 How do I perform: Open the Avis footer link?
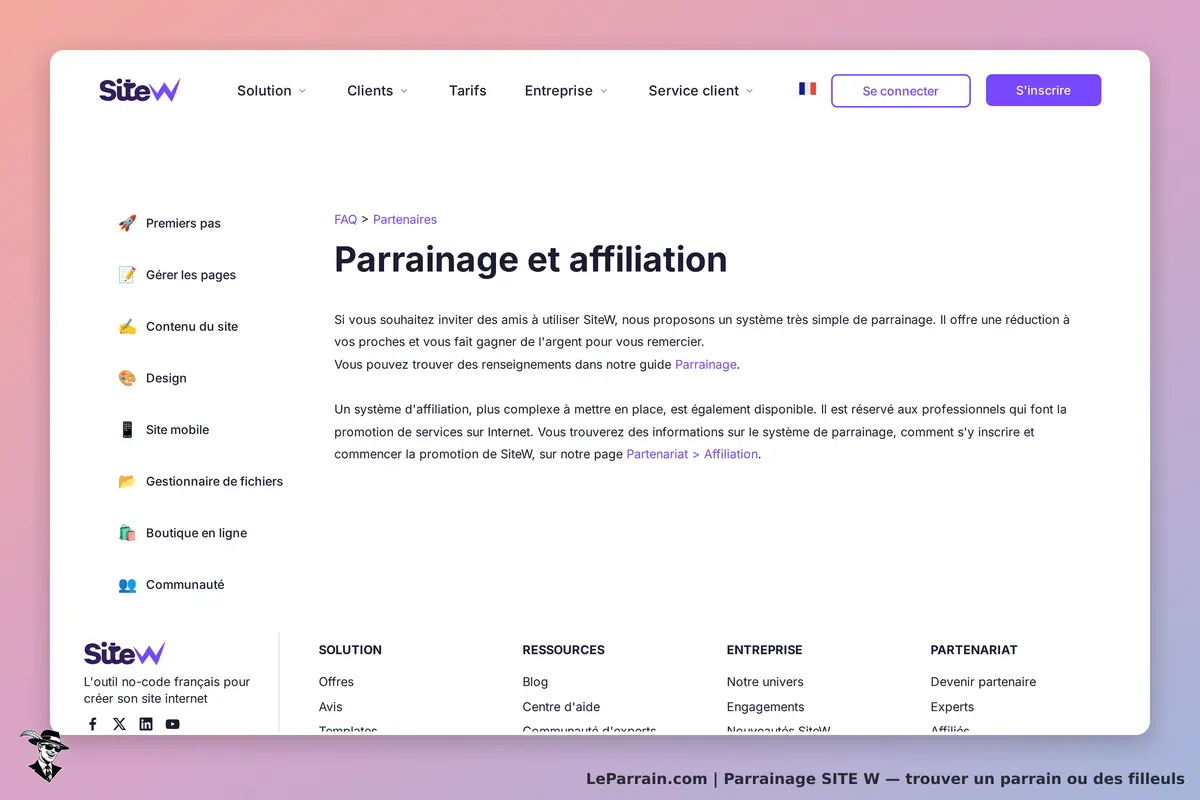click(331, 707)
